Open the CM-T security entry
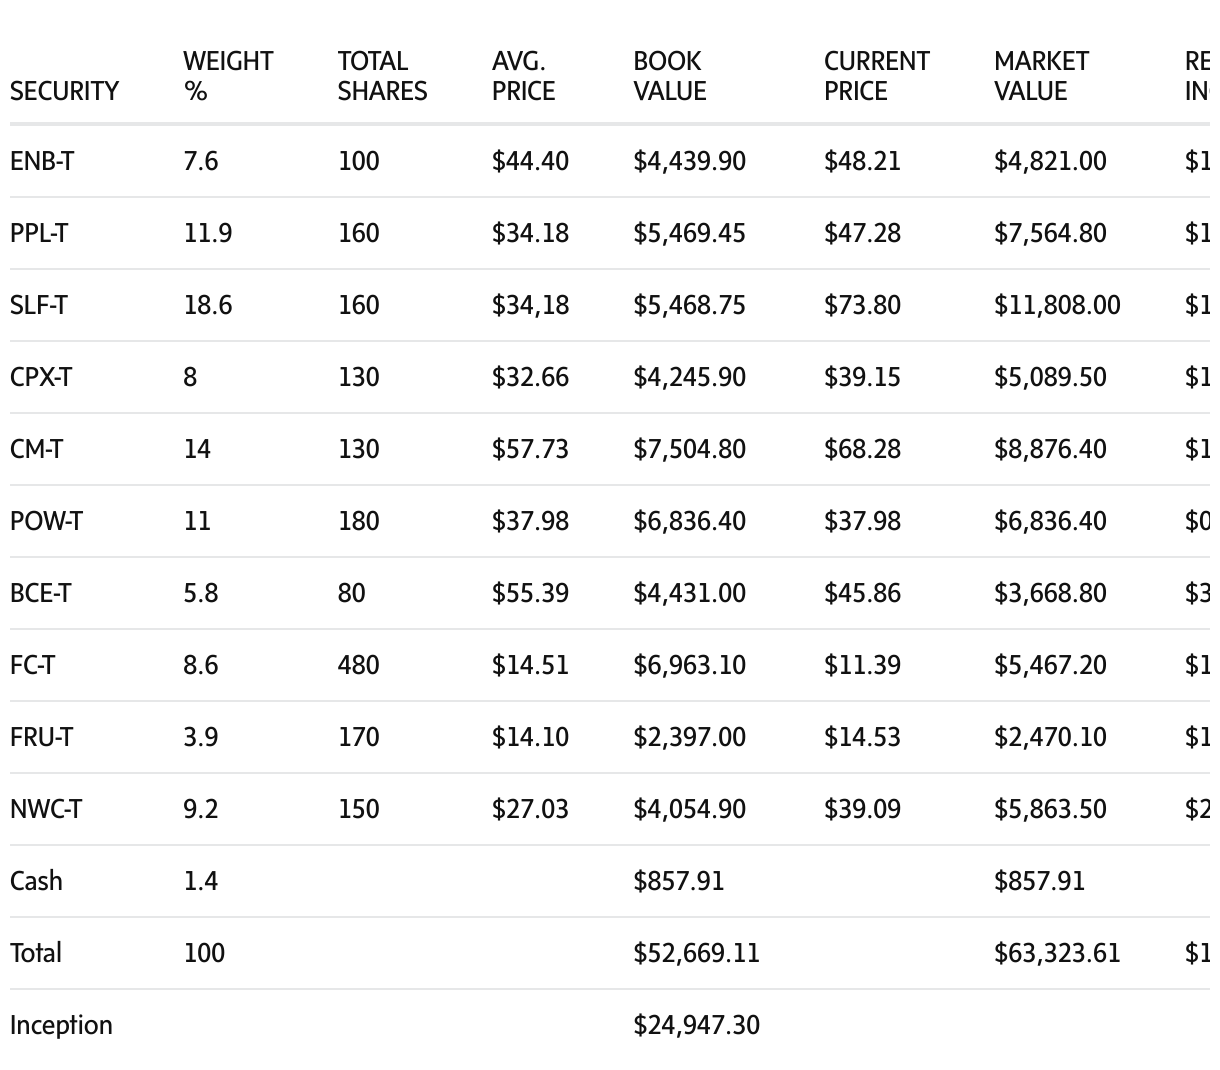1220x1070 pixels. [36, 449]
